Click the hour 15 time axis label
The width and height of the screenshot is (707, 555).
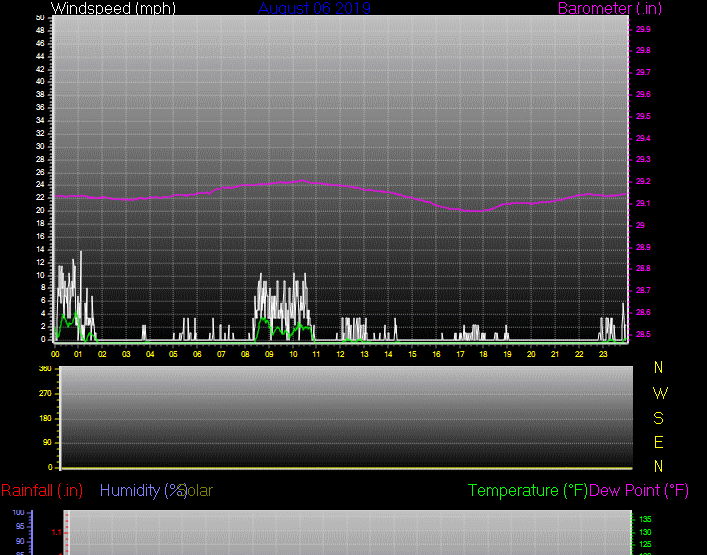(412, 354)
